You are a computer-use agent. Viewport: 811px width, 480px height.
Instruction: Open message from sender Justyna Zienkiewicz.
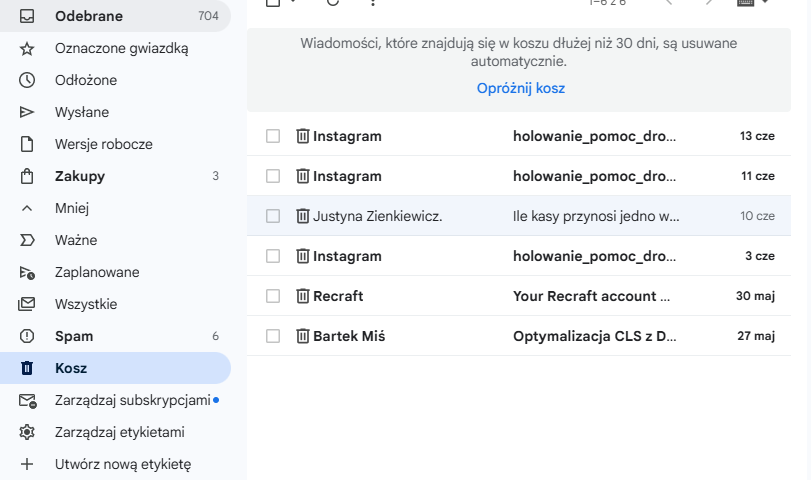pyautogui.click(x=378, y=216)
